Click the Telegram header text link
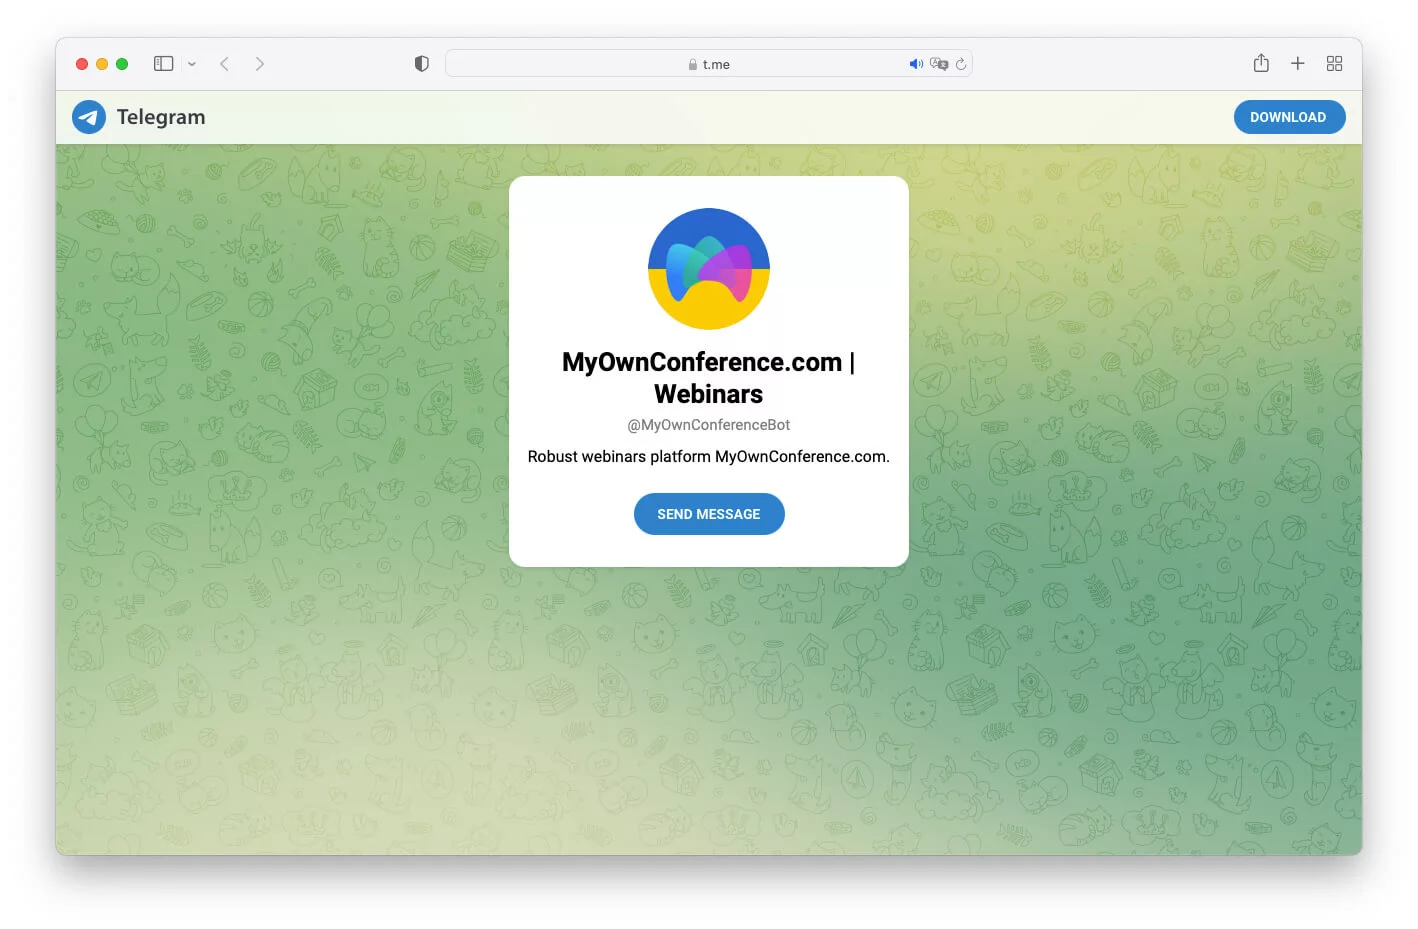 (x=161, y=117)
